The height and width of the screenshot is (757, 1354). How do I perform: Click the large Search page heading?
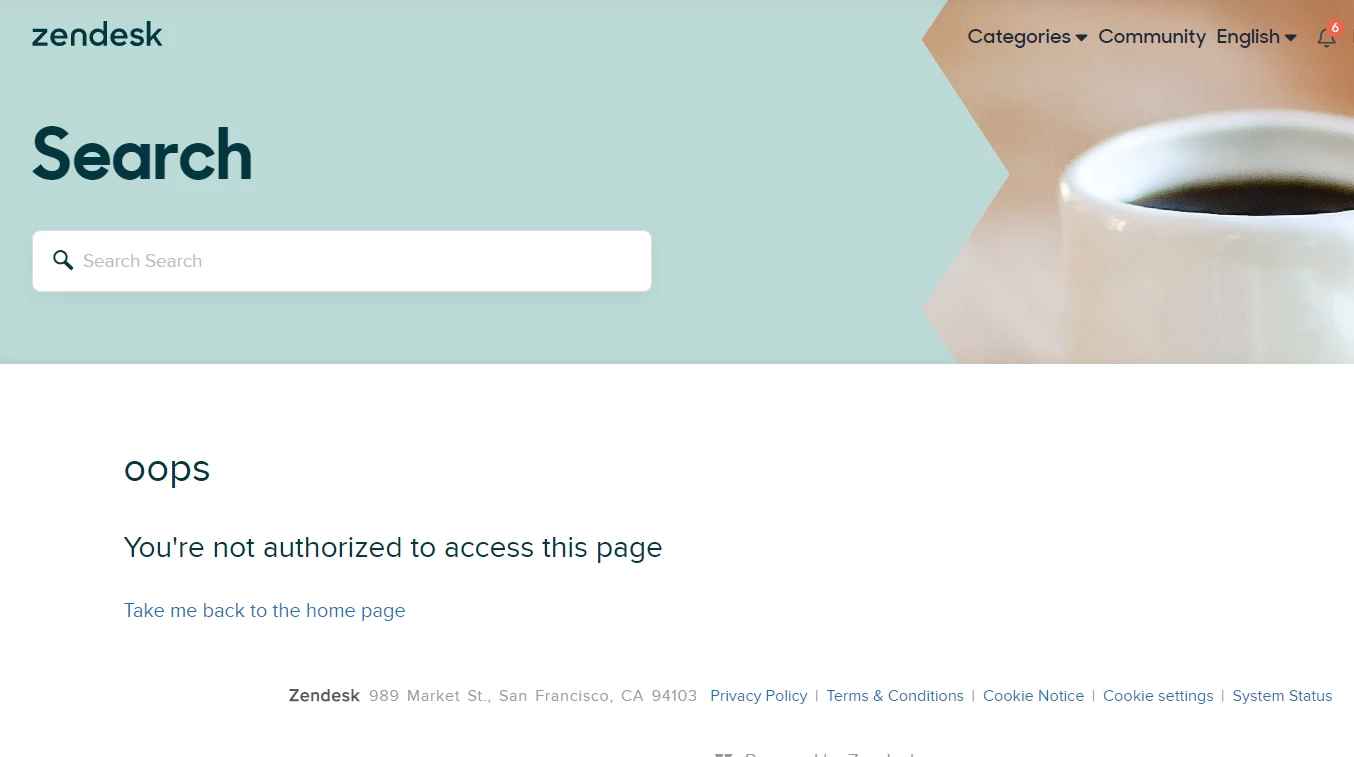click(x=142, y=155)
